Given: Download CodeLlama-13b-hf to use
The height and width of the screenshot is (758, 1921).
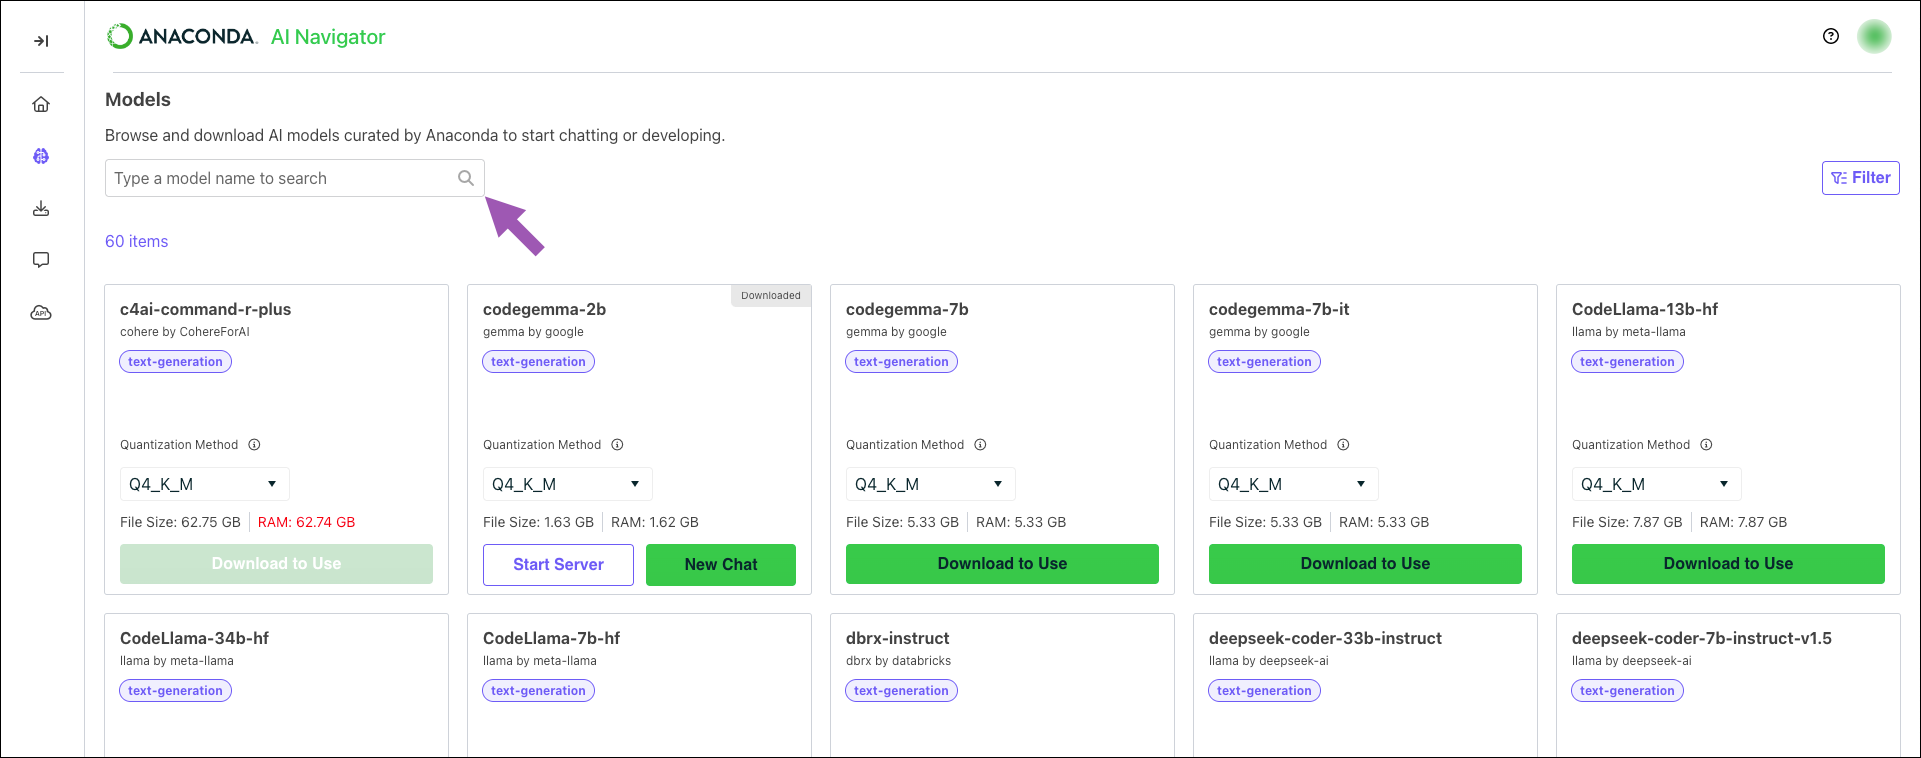Looking at the screenshot, I should (1728, 564).
